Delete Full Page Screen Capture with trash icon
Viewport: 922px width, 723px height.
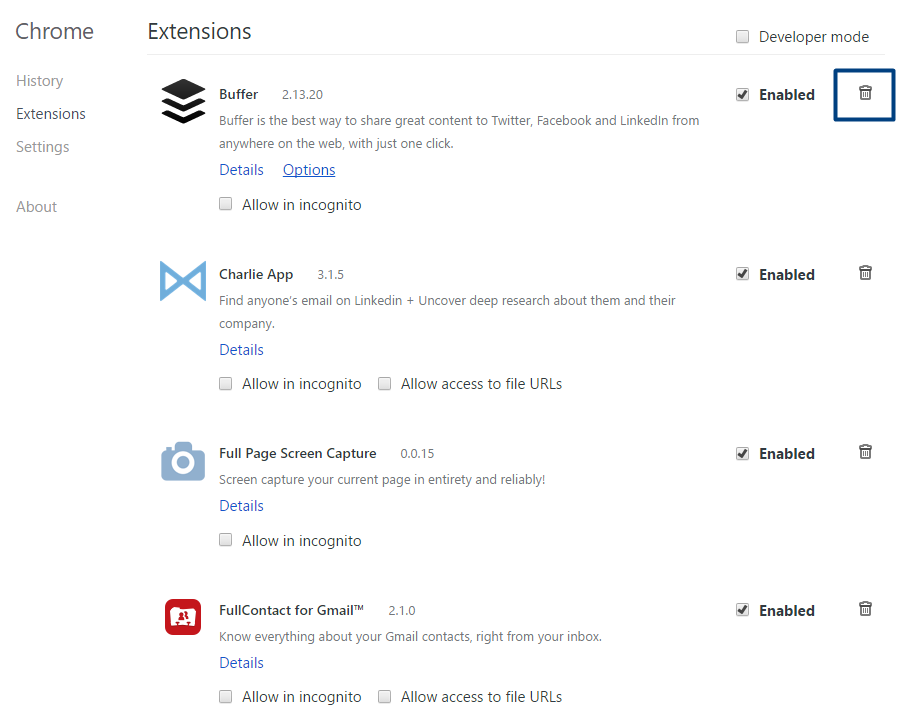coord(865,452)
